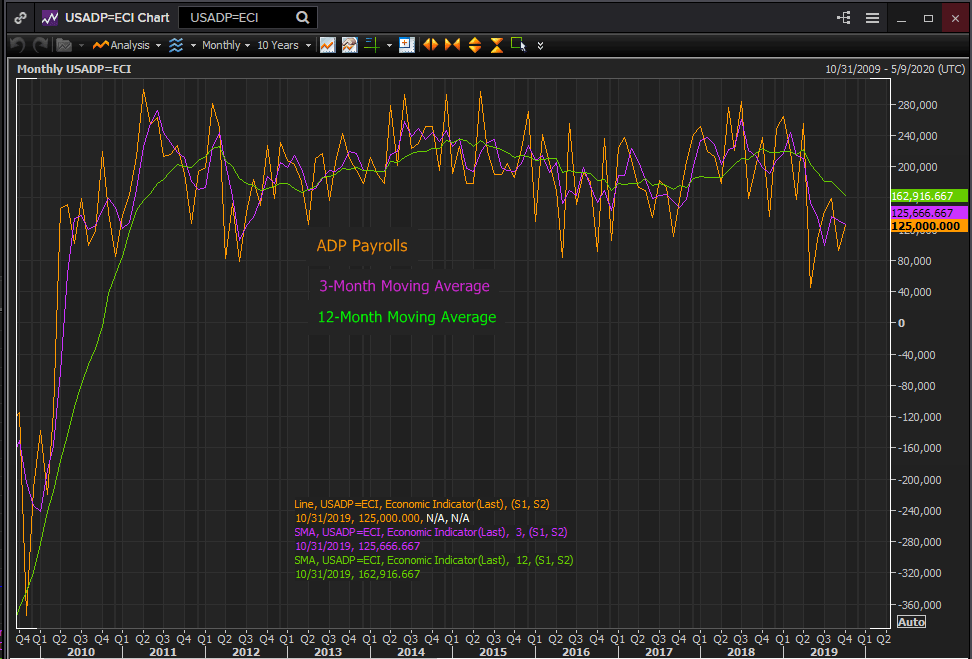Expand the toolbar overflow chevron
The image size is (972, 659).
pyautogui.click(x=541, y=45)
